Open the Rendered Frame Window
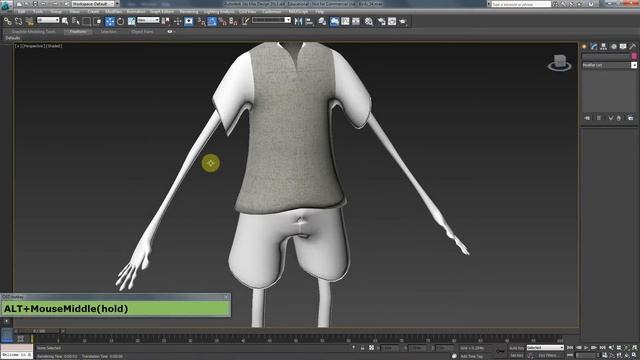The height and width of the screenshot is (360, 640). pos(392,21)
